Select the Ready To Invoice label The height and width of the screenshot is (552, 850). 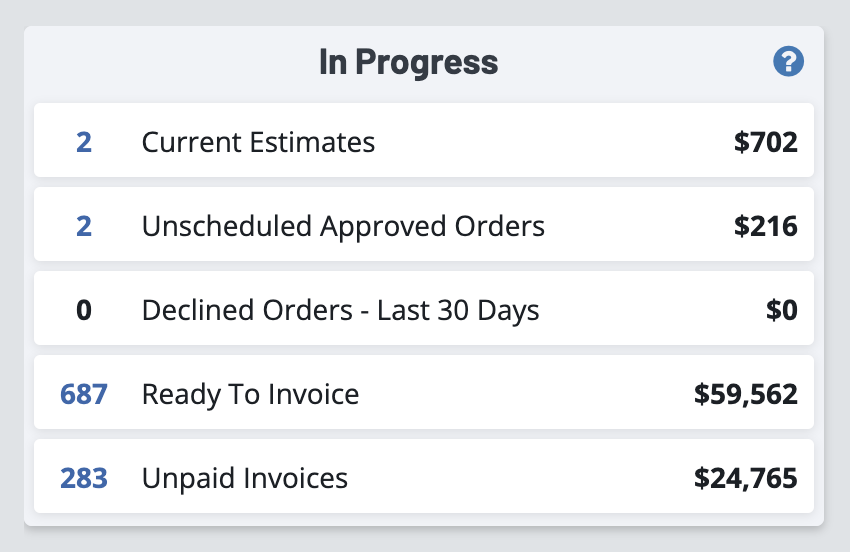250,394
